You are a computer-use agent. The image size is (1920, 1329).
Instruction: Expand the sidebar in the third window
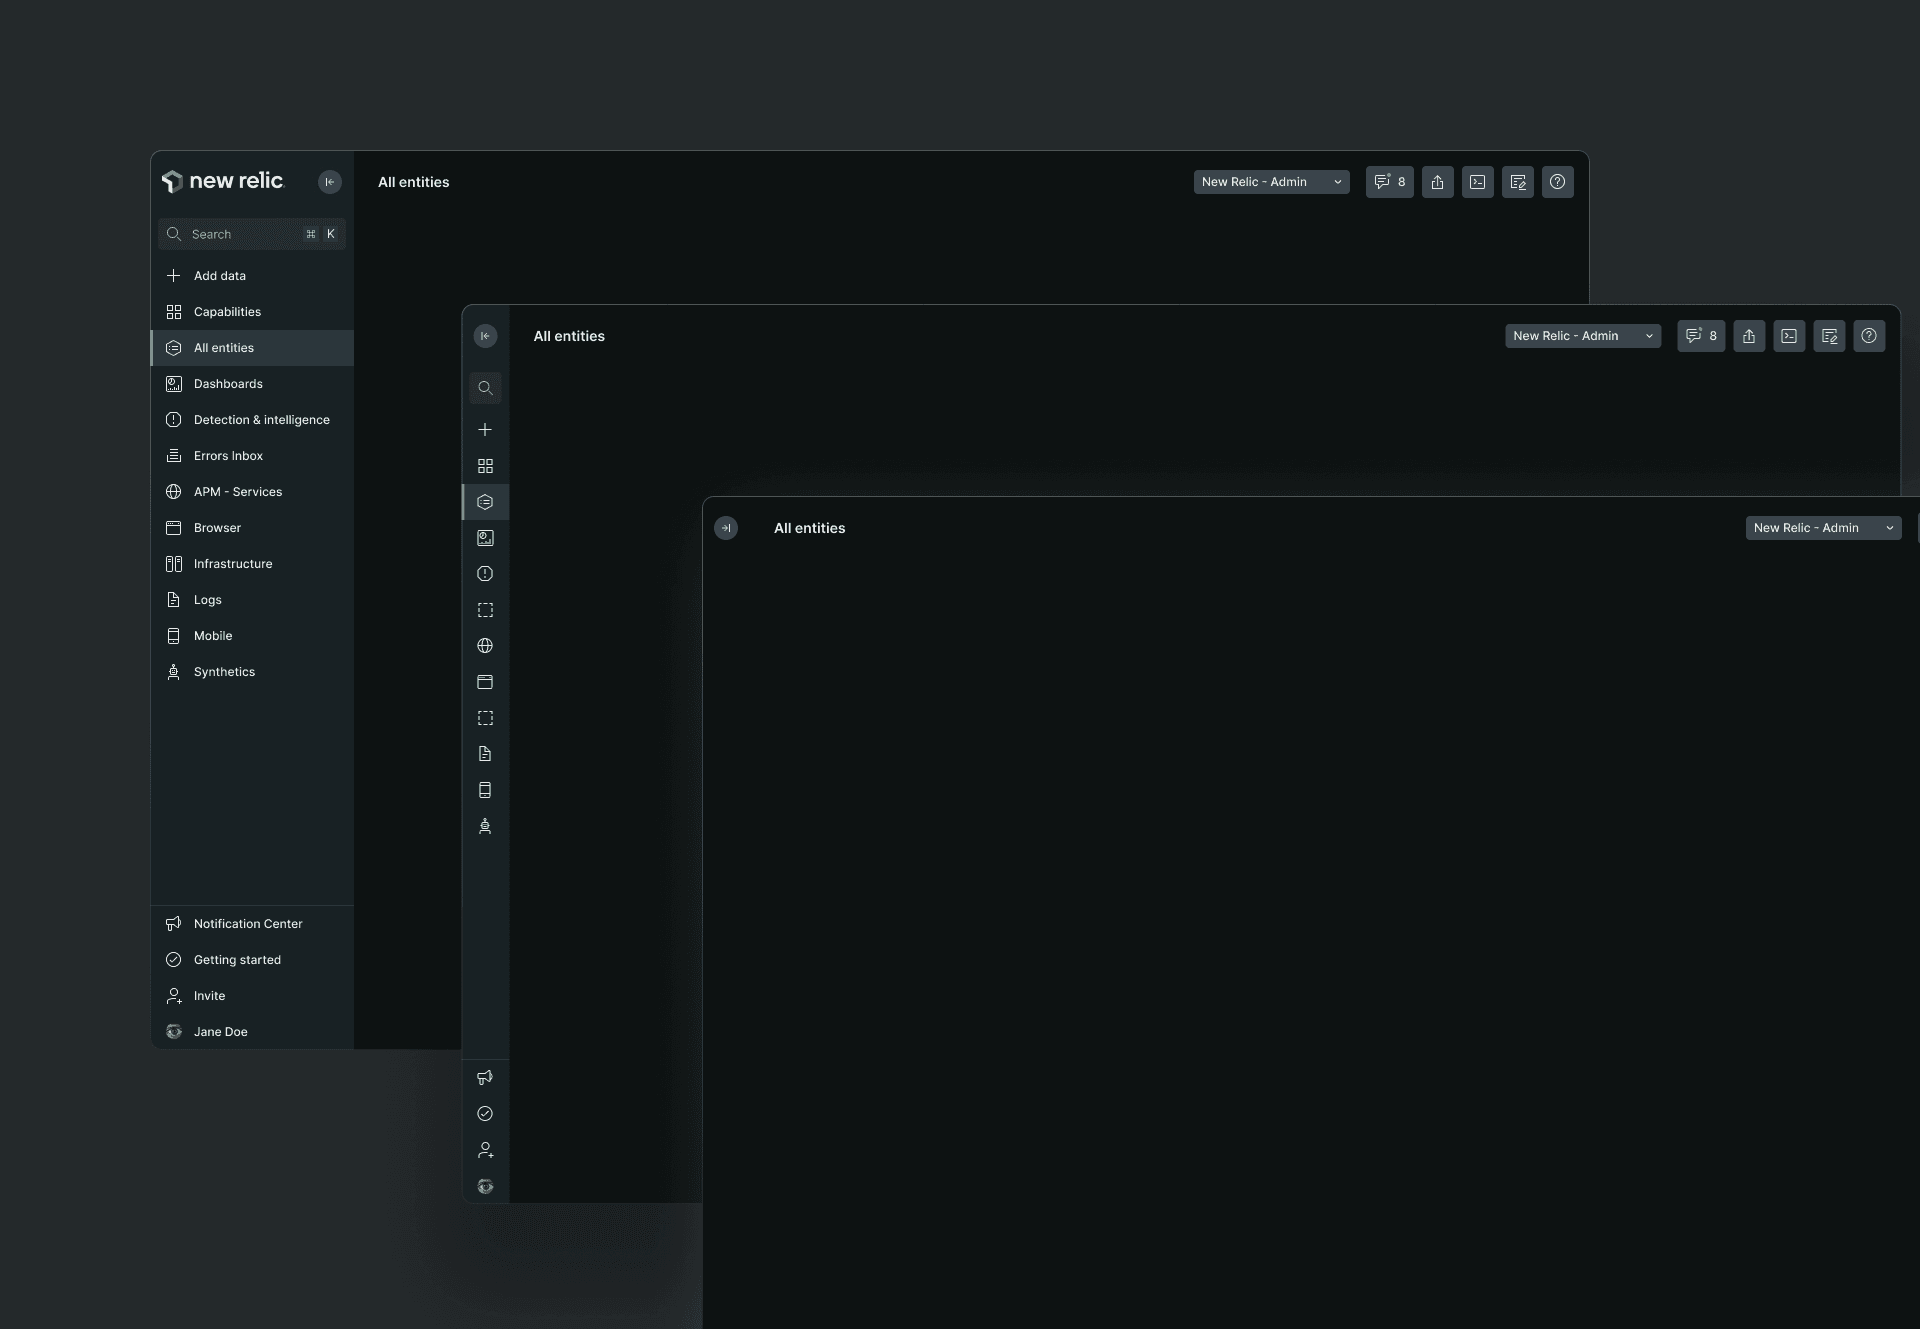726,528
